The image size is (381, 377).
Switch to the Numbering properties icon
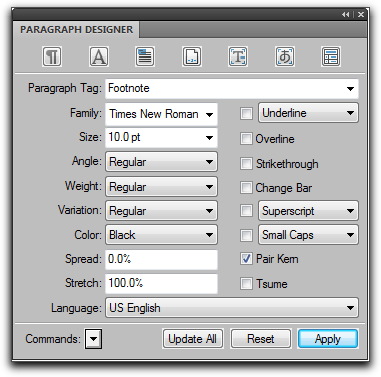(192, 57)
